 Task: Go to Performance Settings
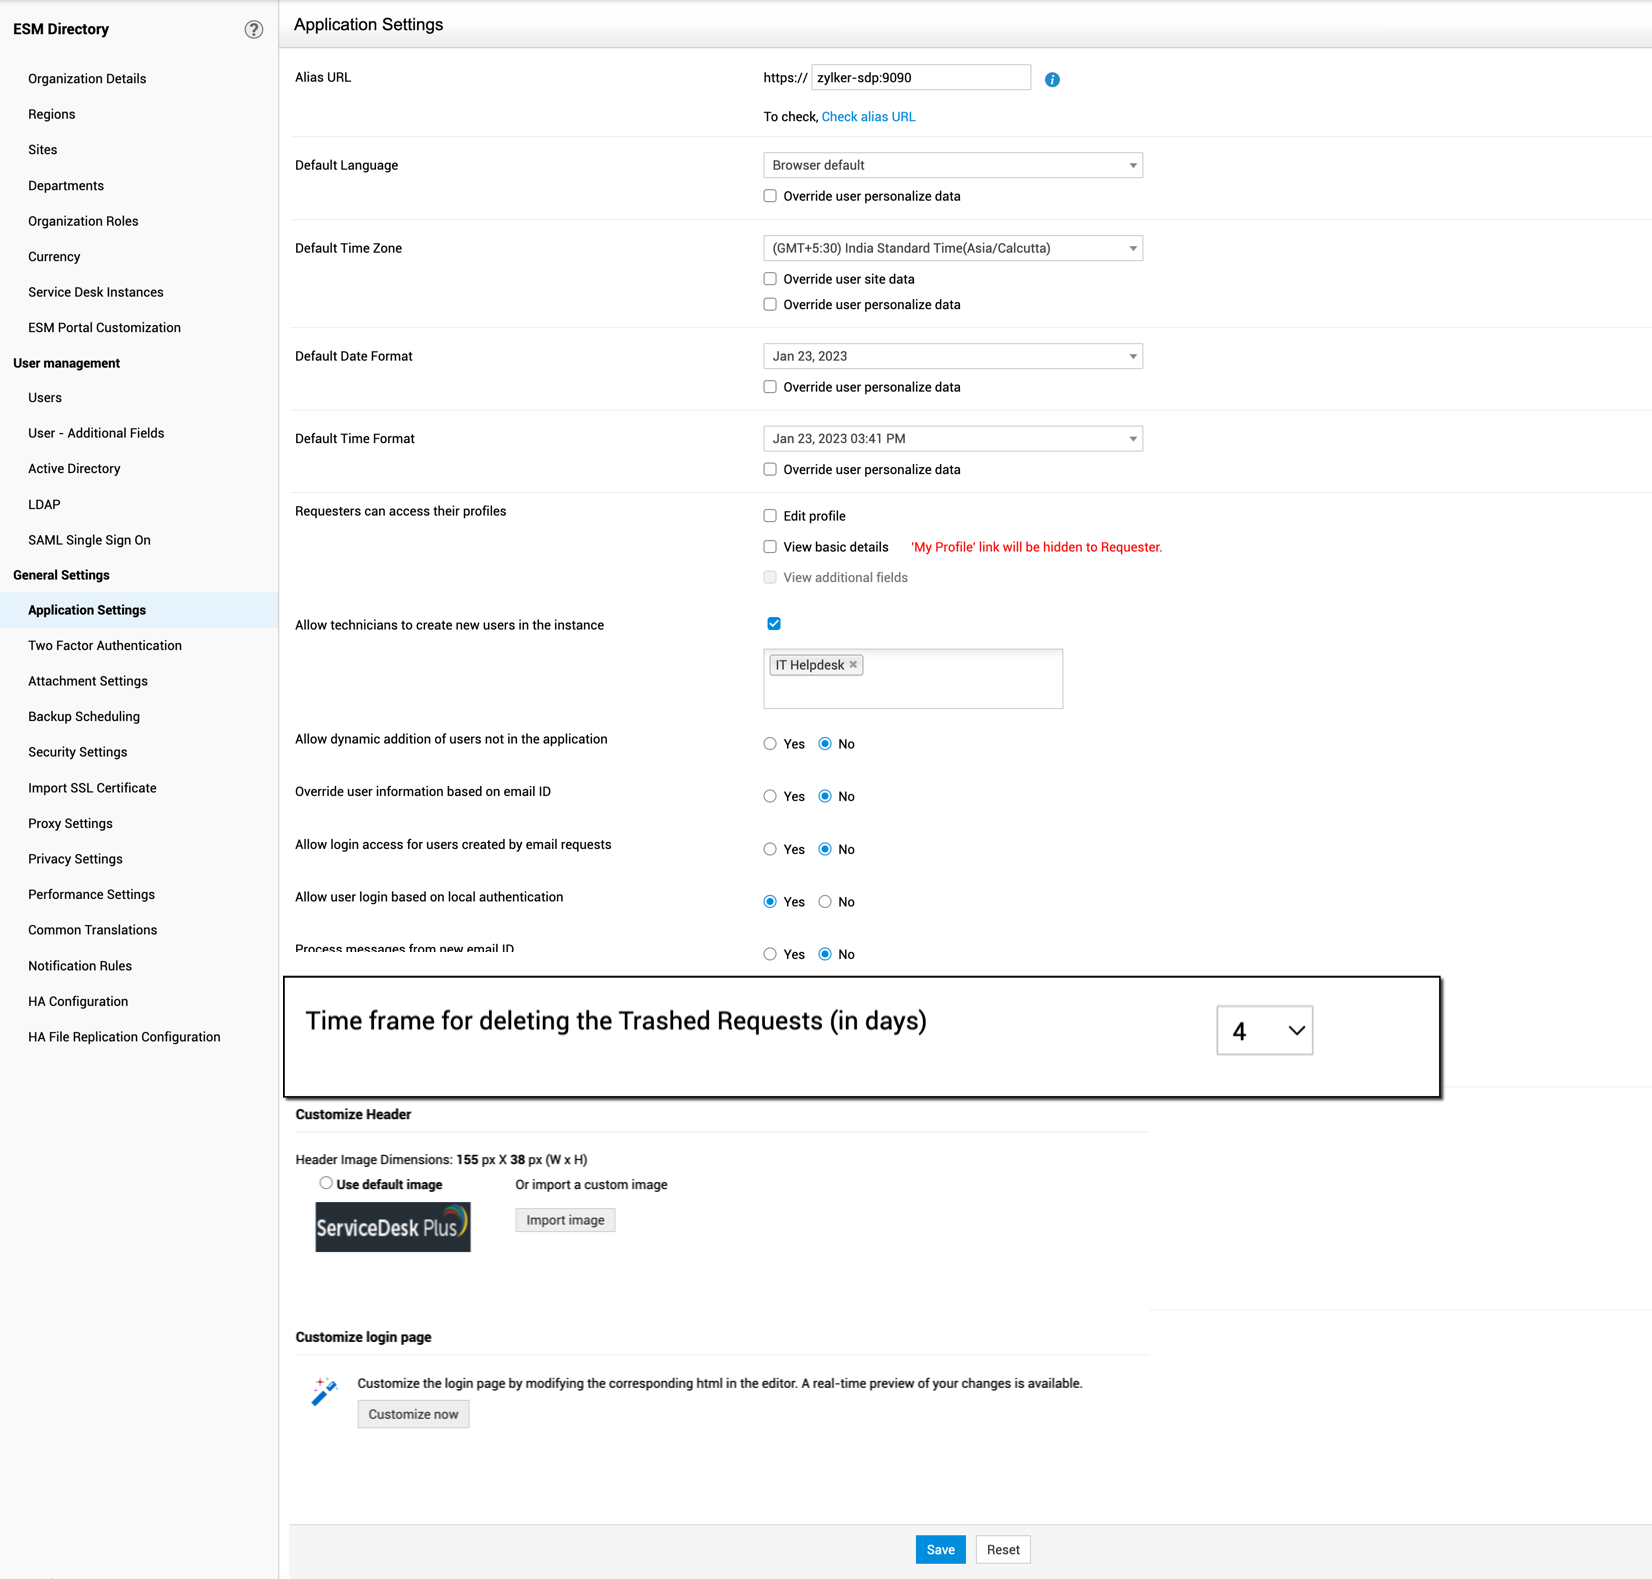[x=91, y=895]
